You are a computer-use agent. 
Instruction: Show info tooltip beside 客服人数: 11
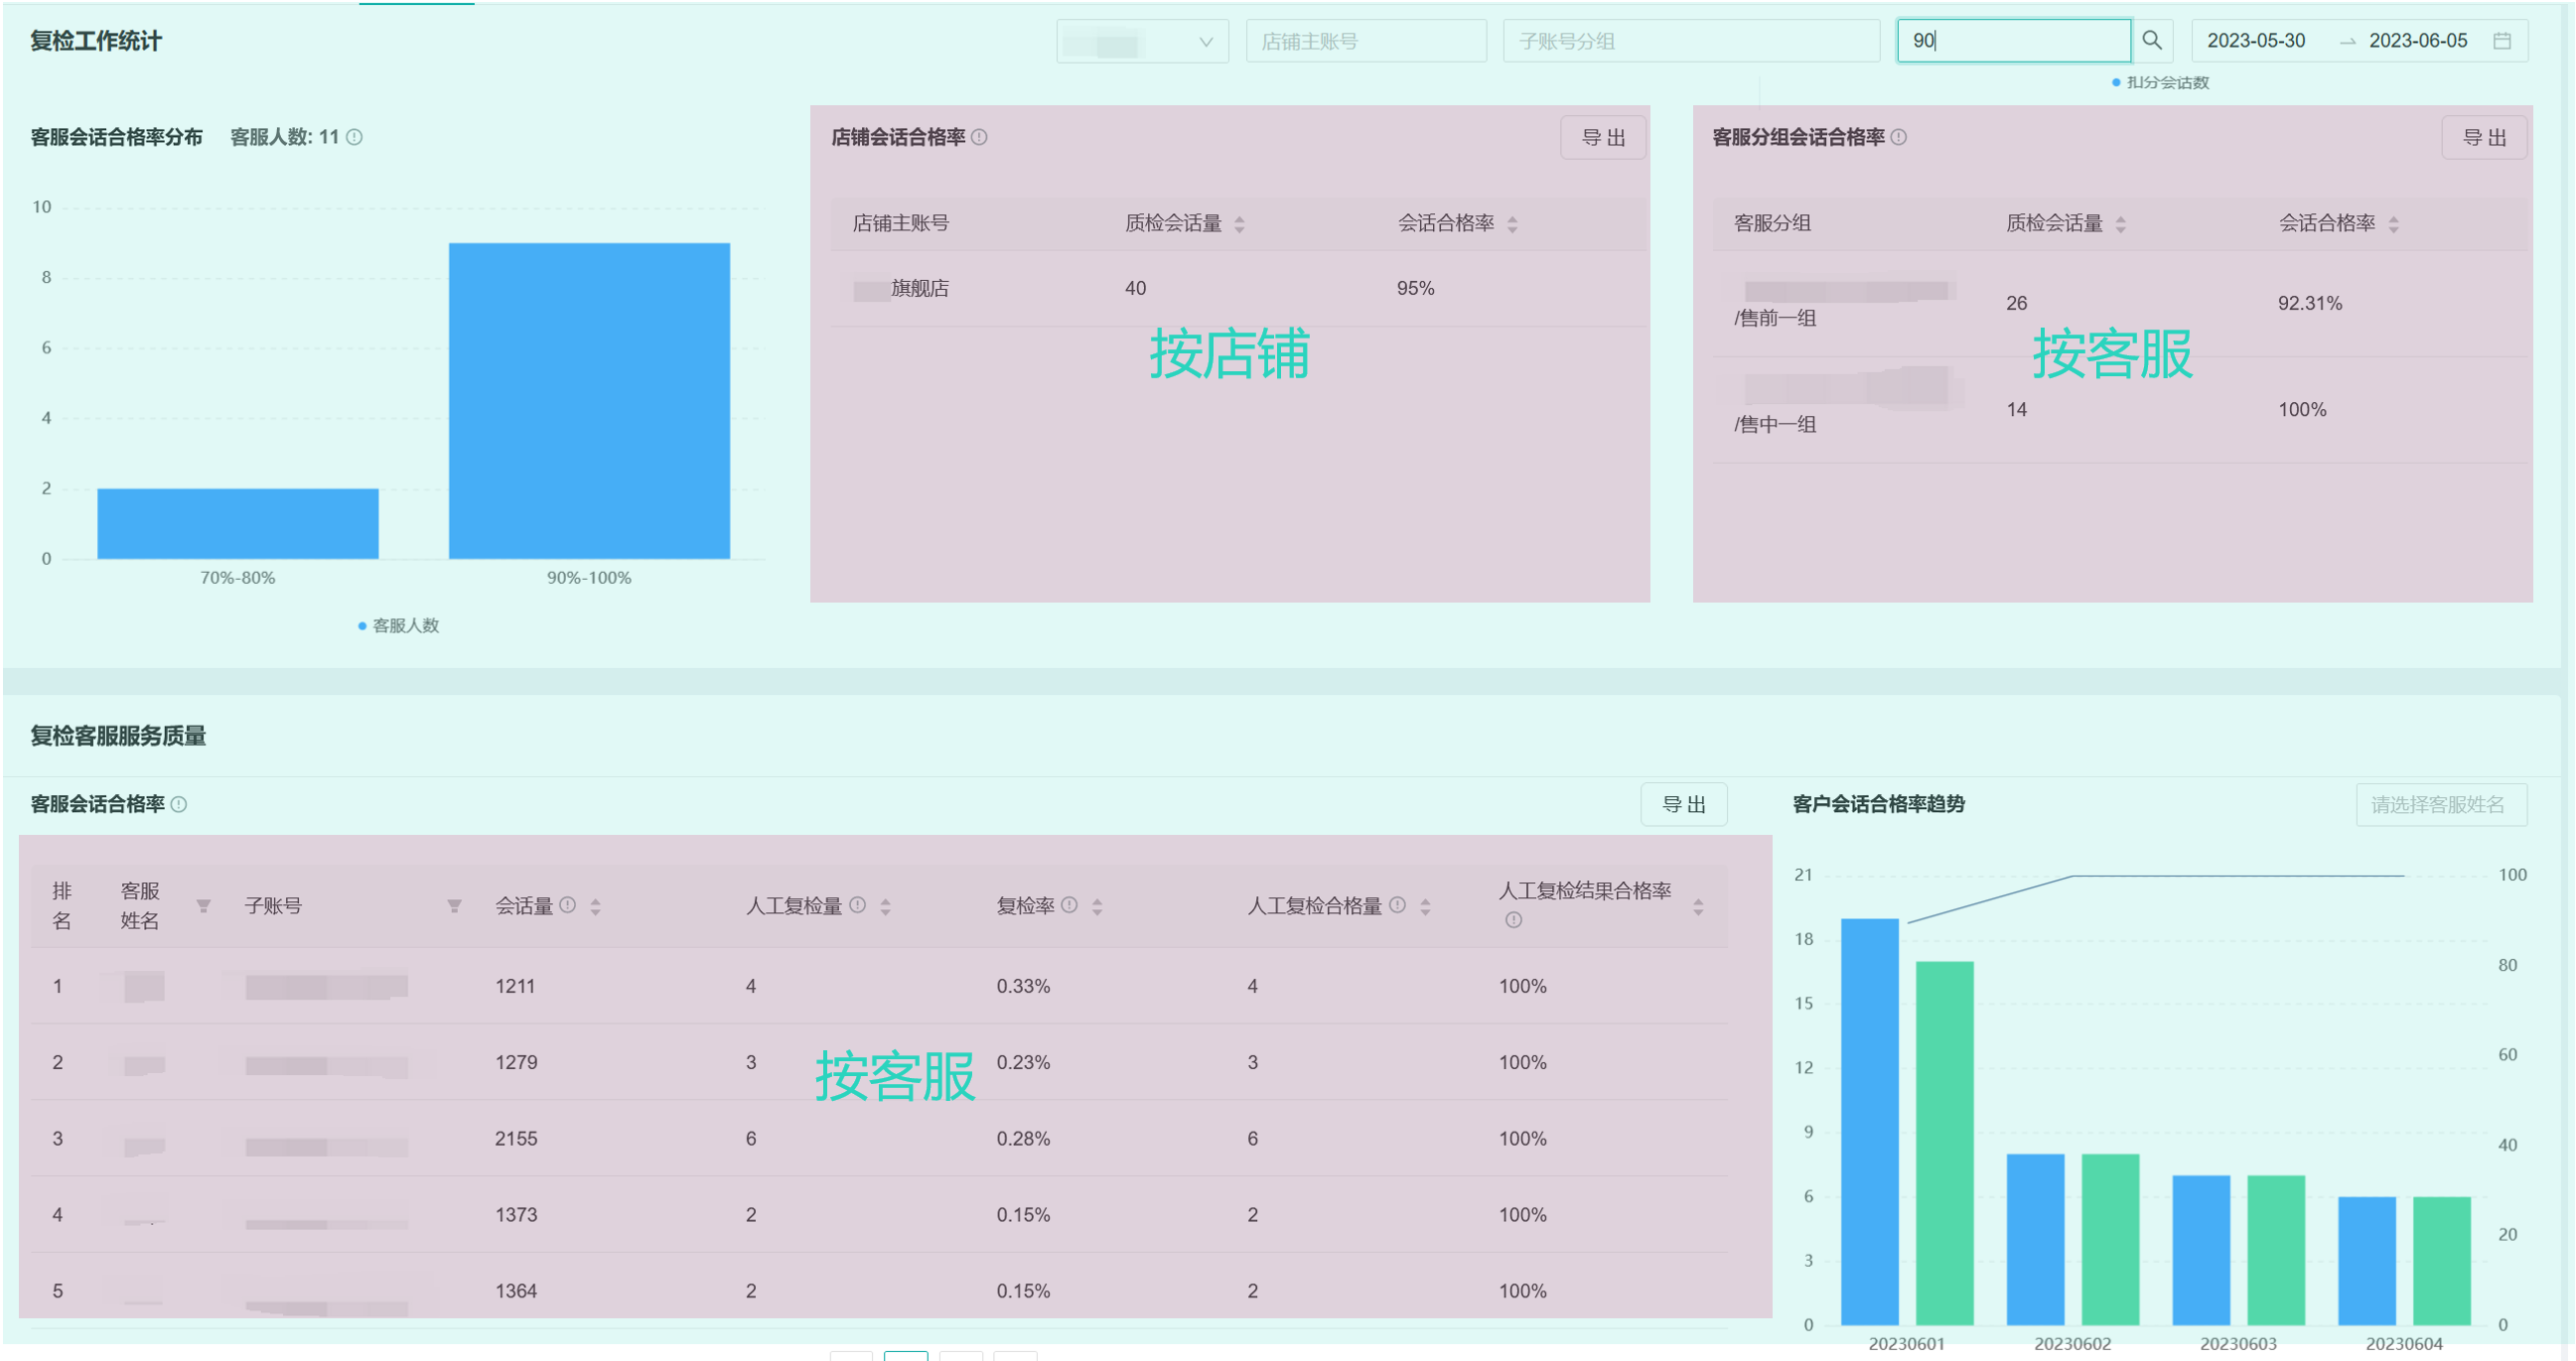coord(354,137)
